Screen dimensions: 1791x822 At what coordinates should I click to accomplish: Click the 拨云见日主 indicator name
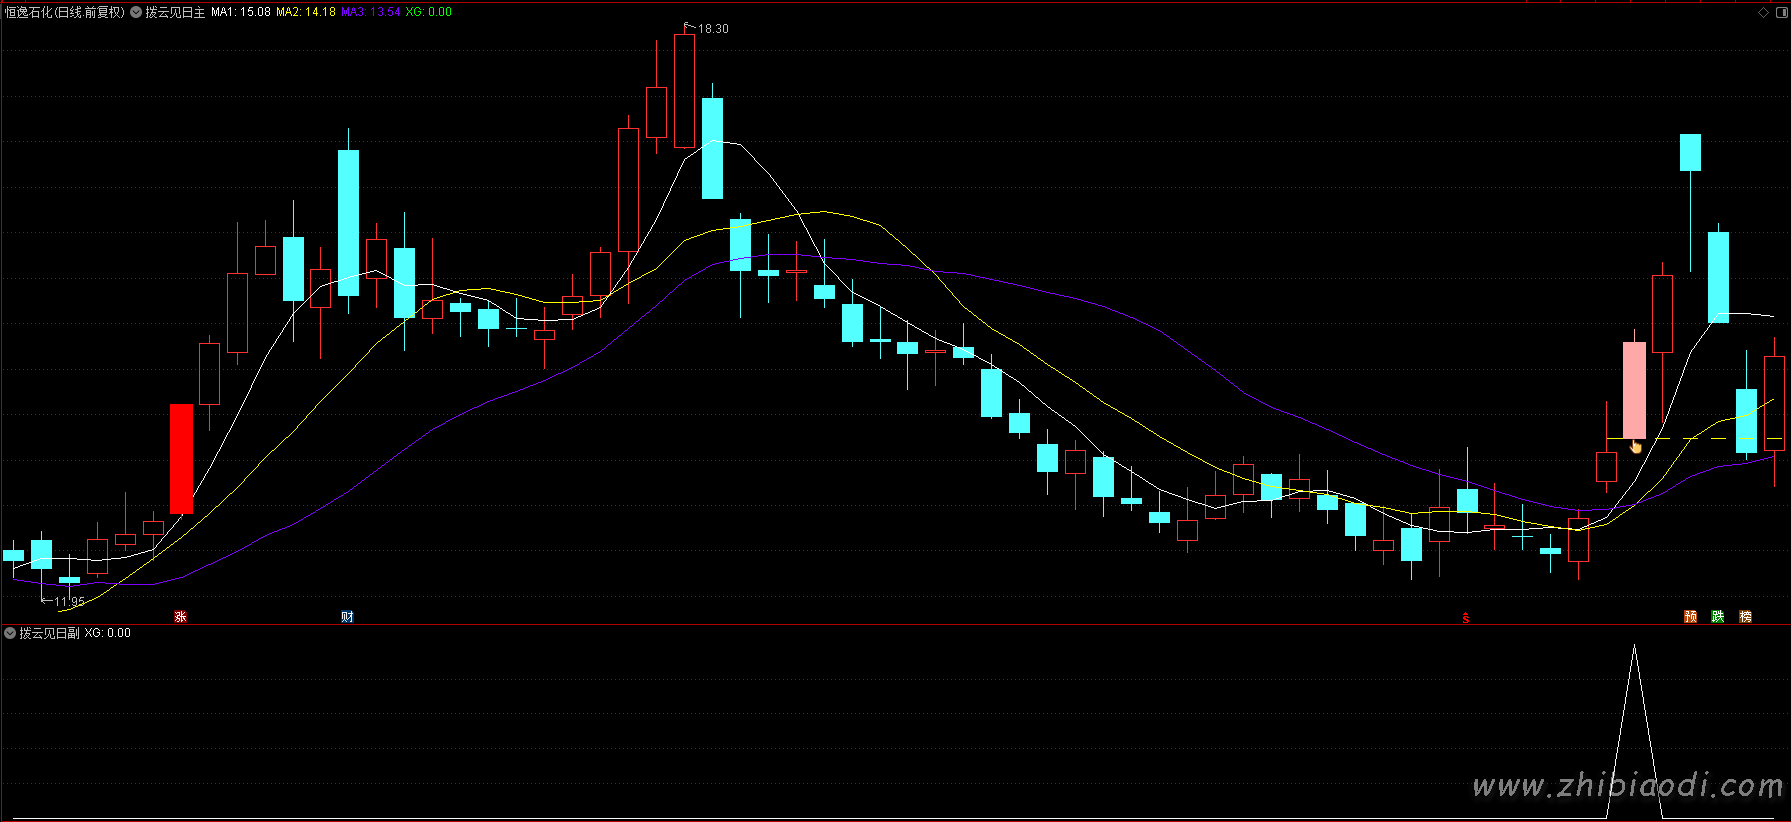pyautogui.click(x=175, y=12)
